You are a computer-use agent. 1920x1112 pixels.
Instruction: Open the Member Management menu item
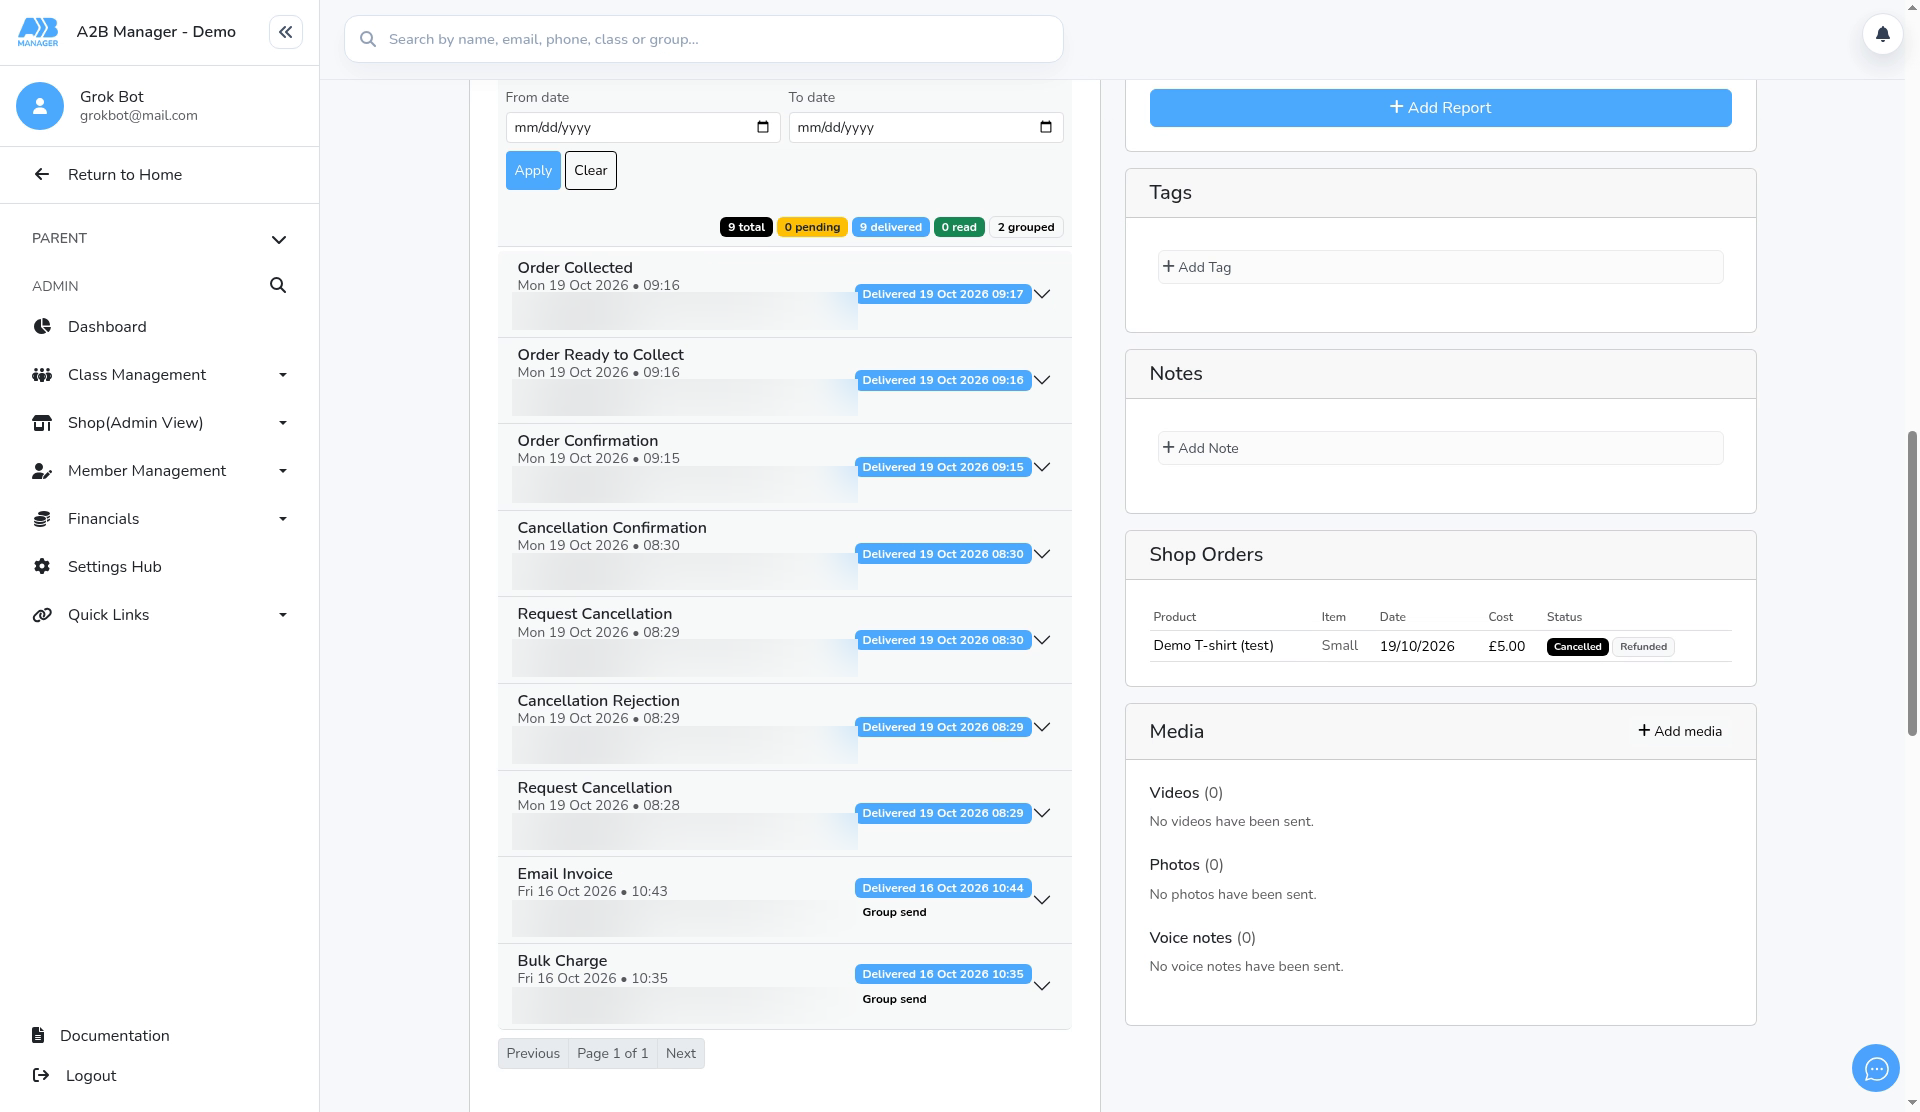coord(160,471)
